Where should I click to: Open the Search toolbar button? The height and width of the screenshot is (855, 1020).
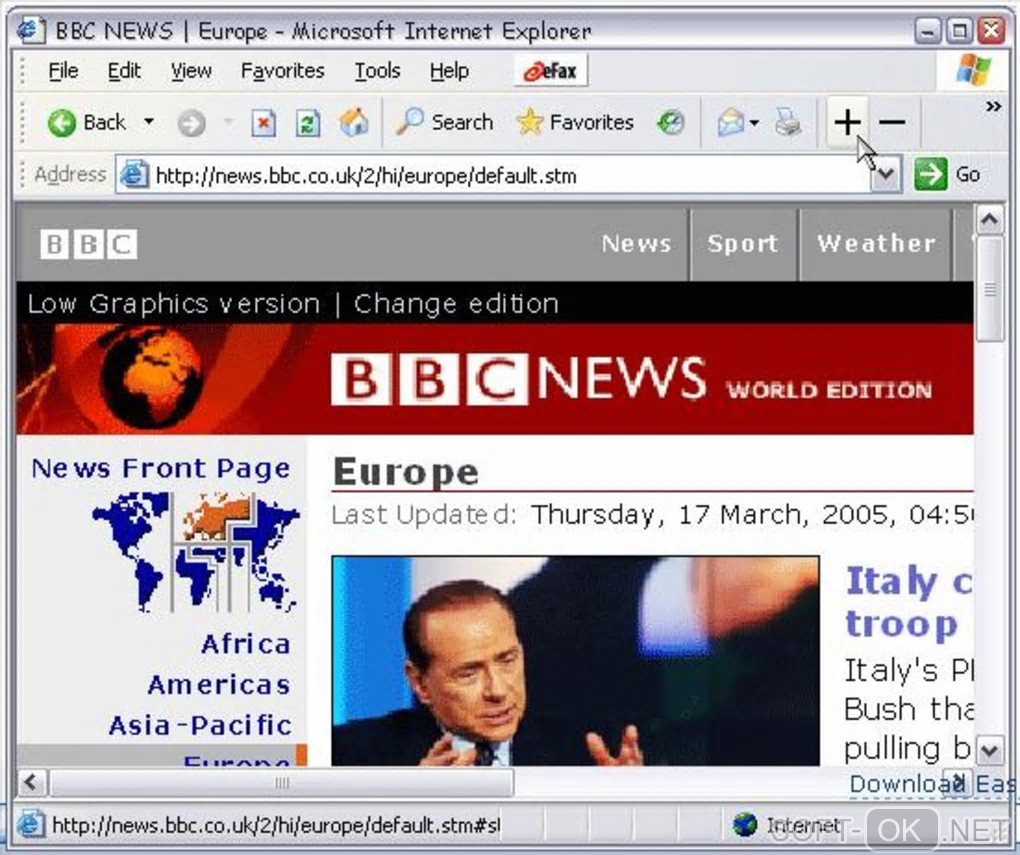[444, 122]
